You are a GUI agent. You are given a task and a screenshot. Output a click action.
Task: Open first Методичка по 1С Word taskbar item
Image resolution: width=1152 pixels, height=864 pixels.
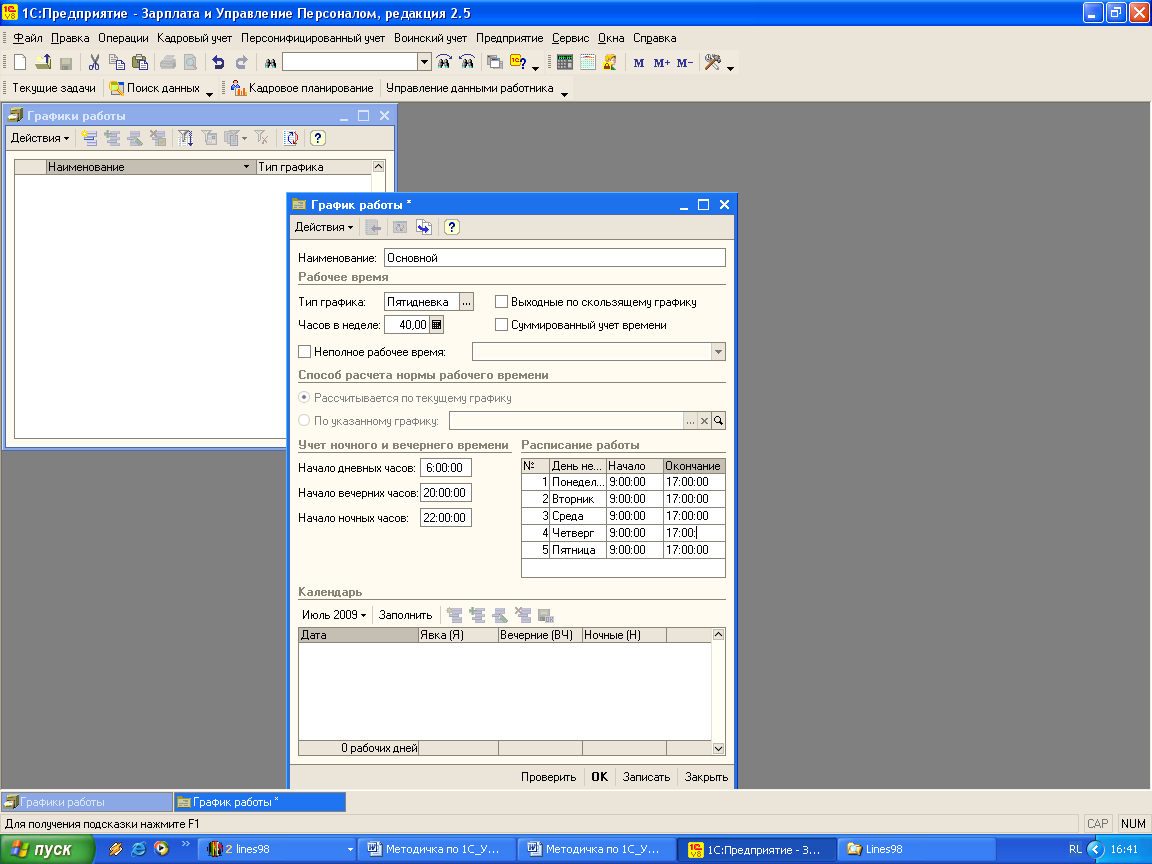pyautogui.click(x=436, y=849)
